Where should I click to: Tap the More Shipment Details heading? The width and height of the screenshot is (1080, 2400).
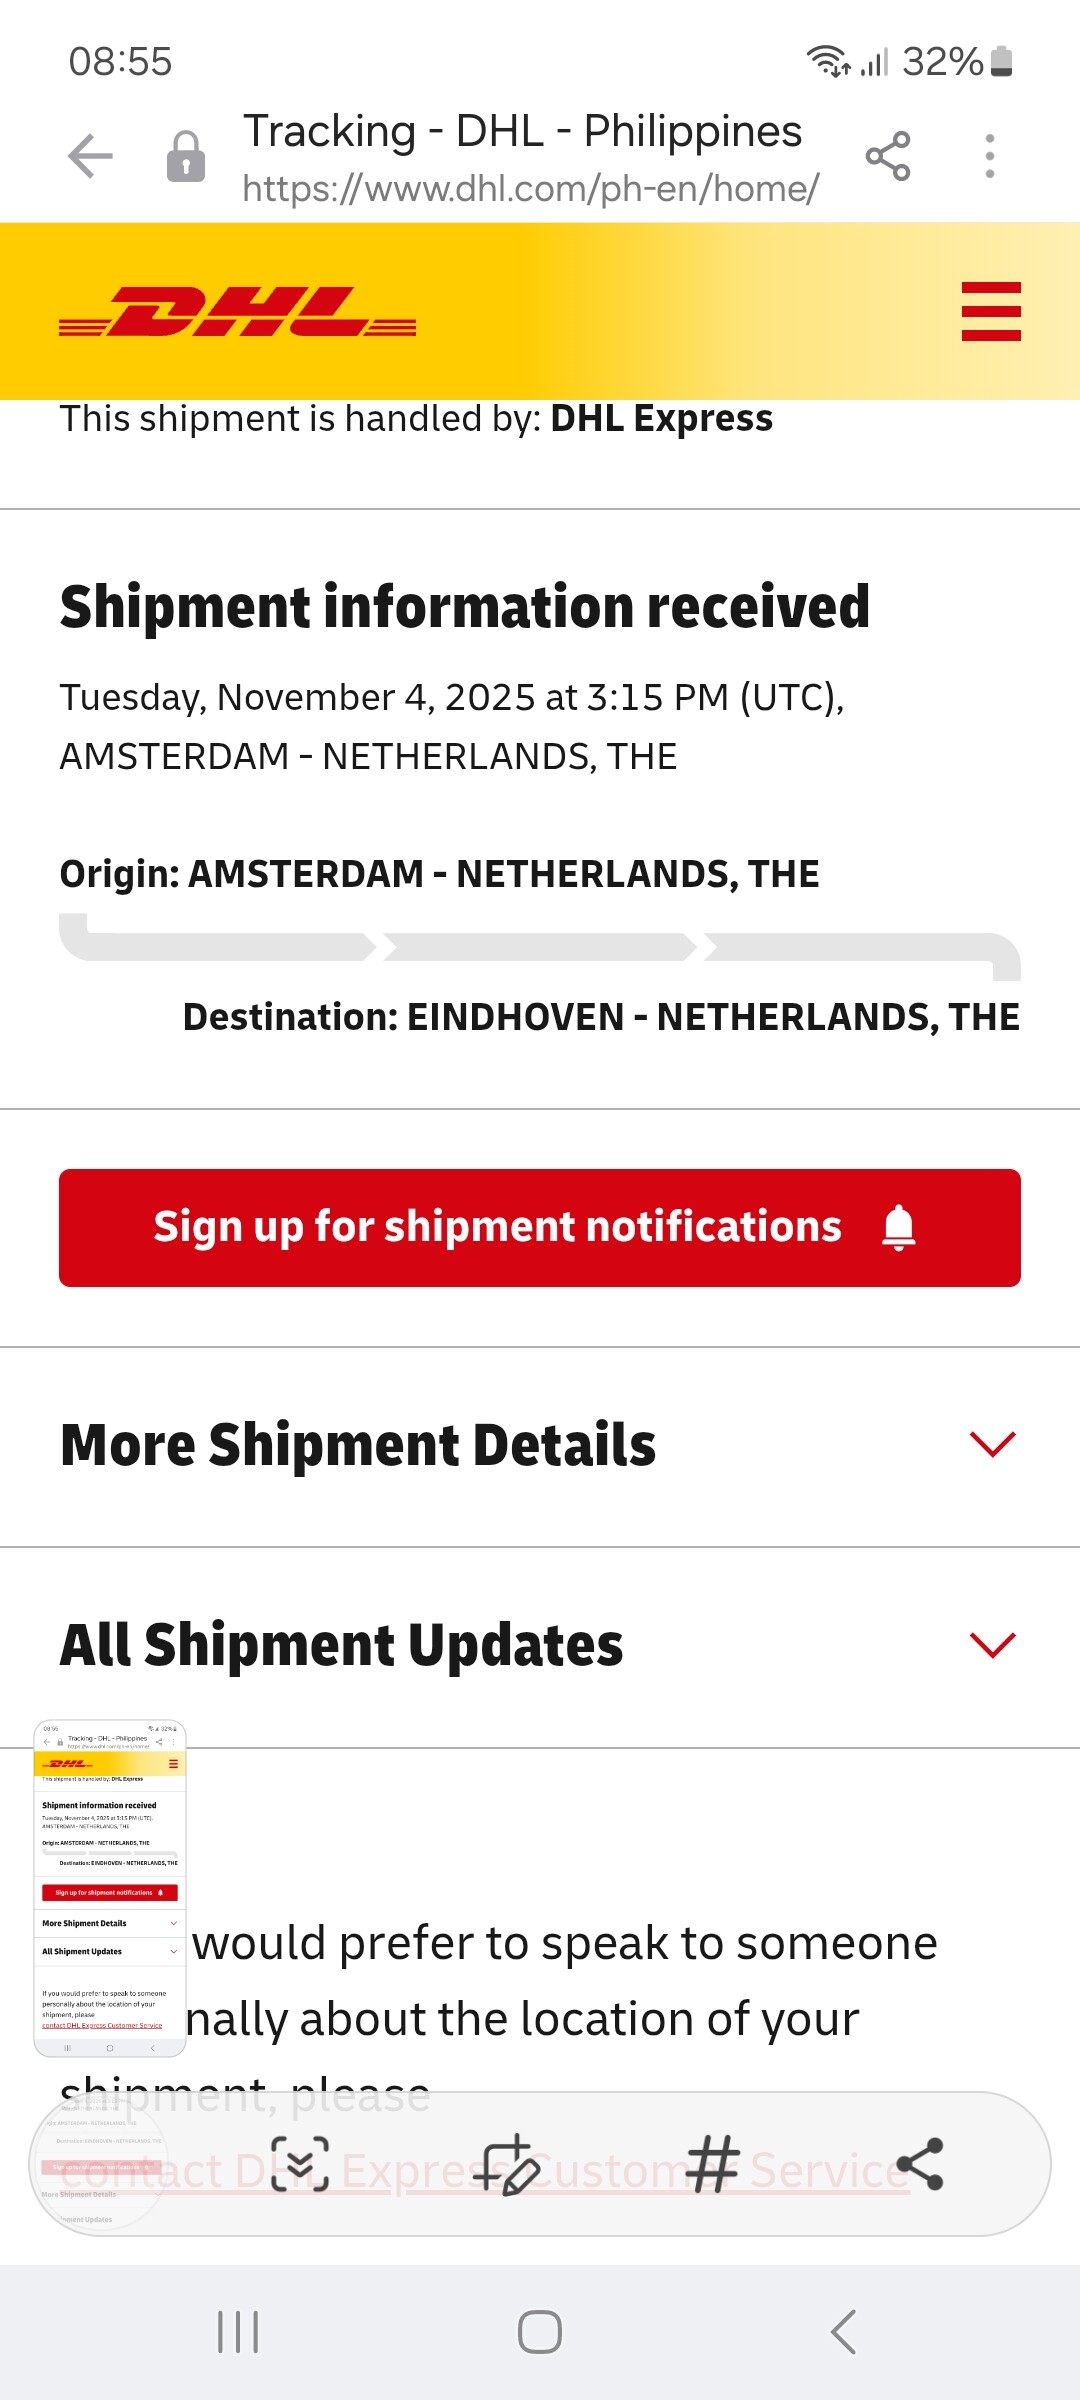click(x=358, y=1446)
